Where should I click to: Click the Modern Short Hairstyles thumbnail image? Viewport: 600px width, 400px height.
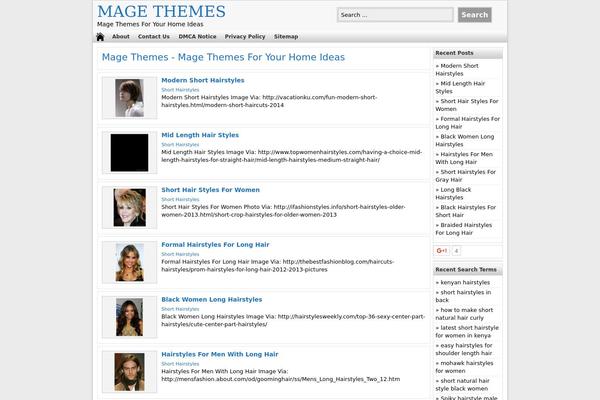[x=129, y=98]
